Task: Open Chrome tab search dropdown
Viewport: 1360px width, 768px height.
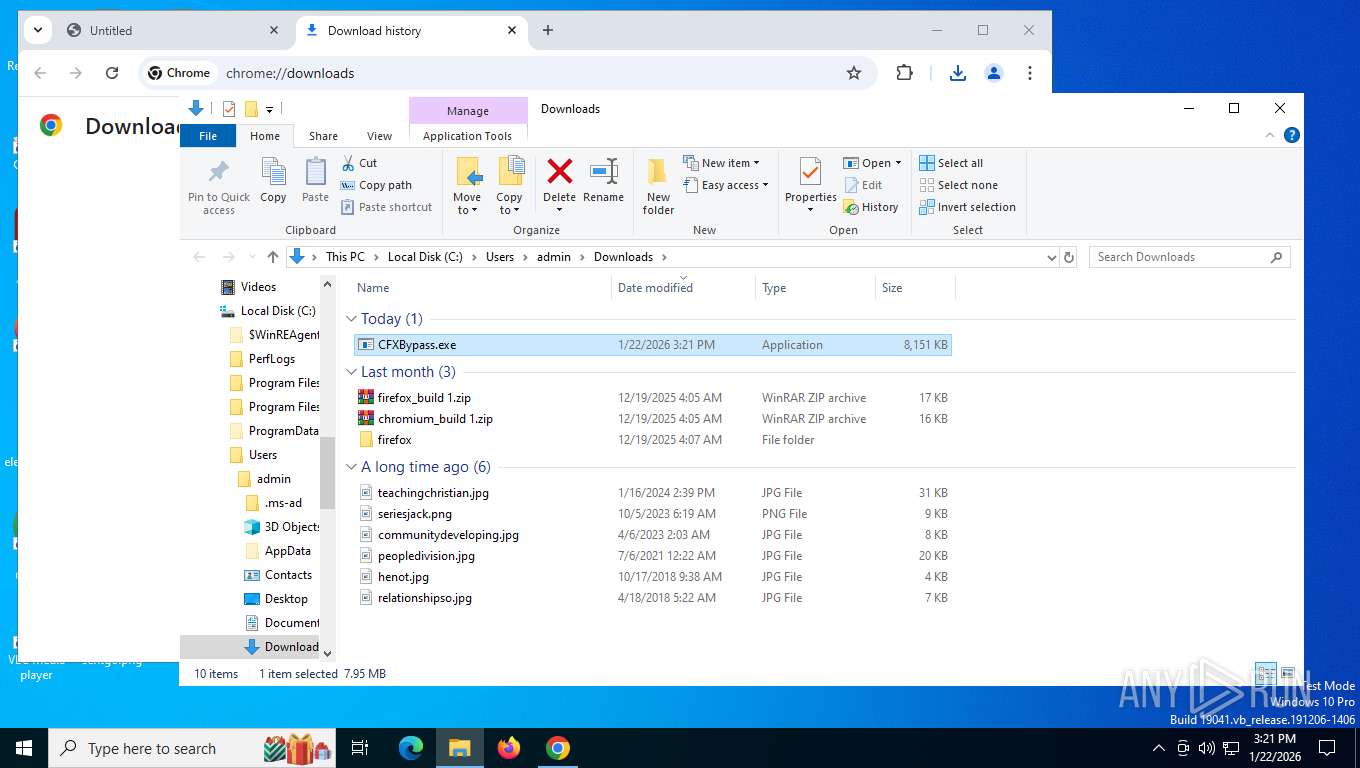Action: pos(37,30)
